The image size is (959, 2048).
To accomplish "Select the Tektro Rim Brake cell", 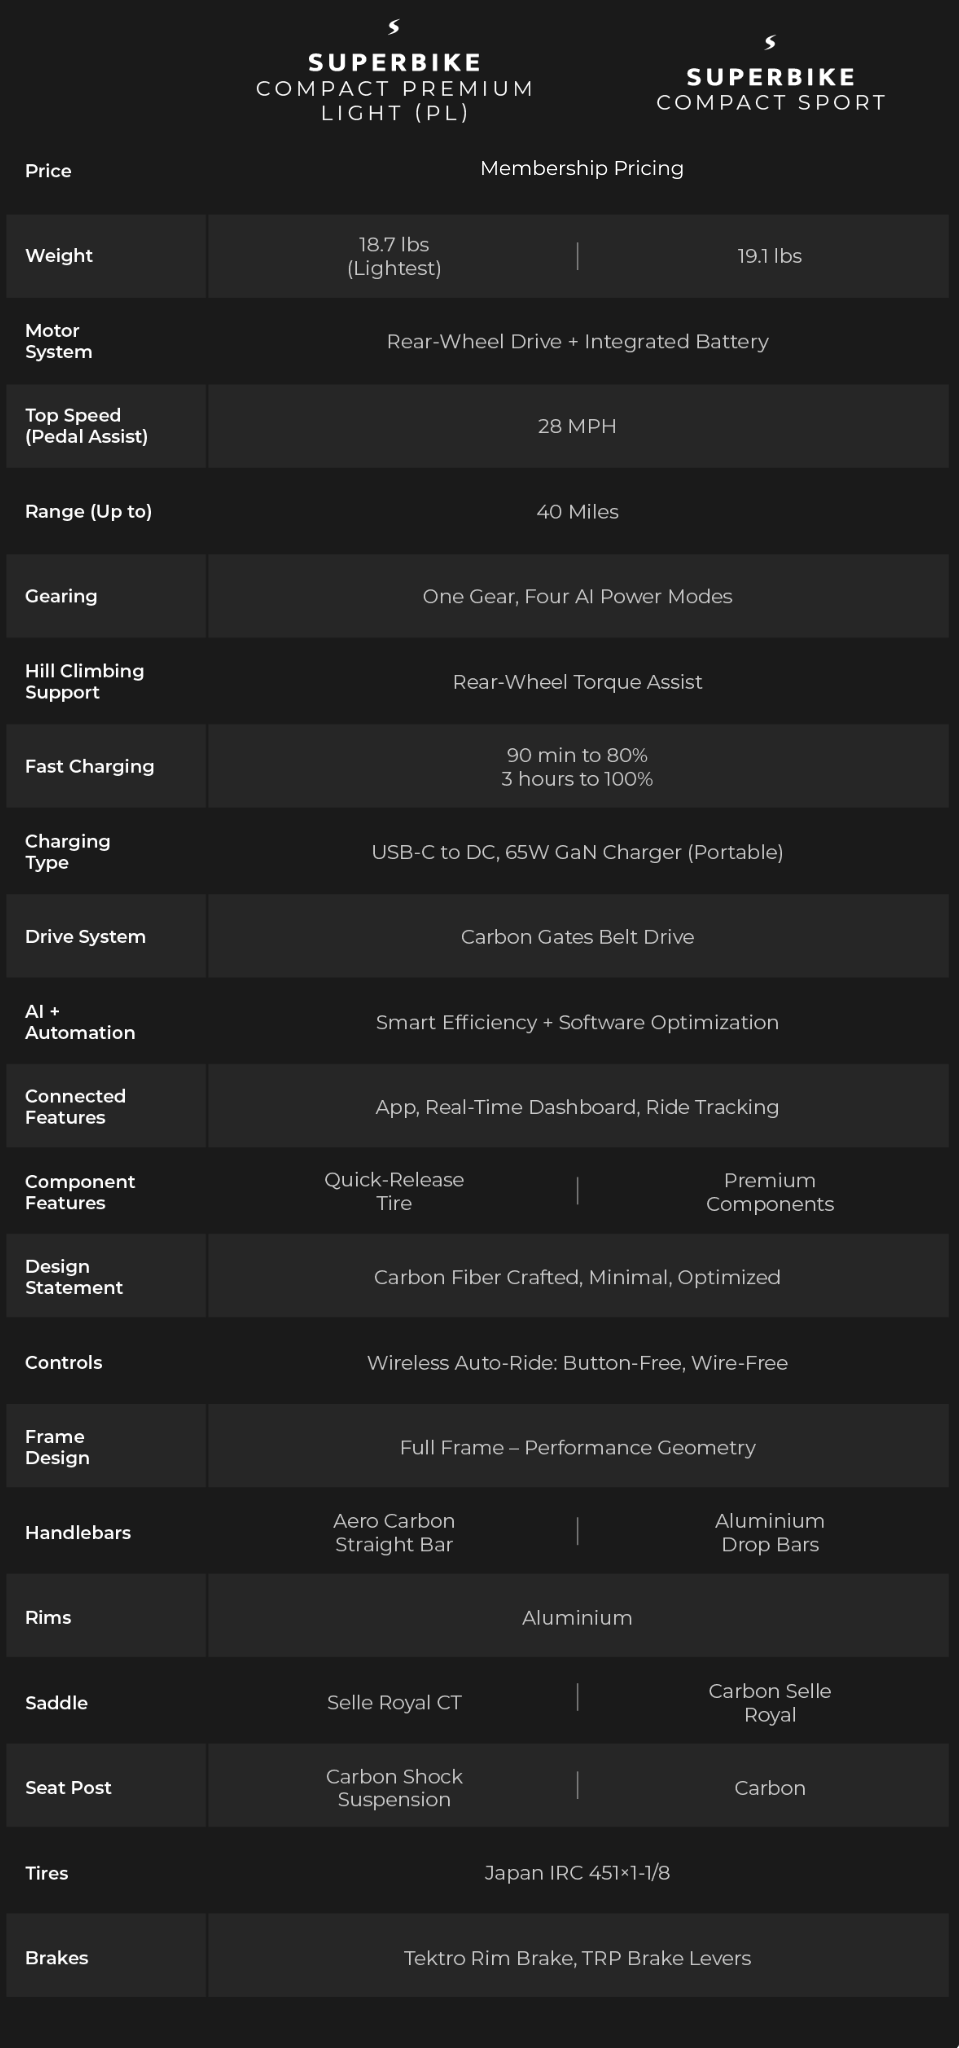I will tap(577, 1958).
